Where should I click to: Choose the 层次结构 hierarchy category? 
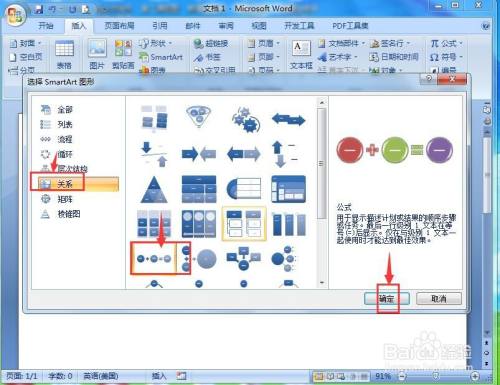(72, 169)
